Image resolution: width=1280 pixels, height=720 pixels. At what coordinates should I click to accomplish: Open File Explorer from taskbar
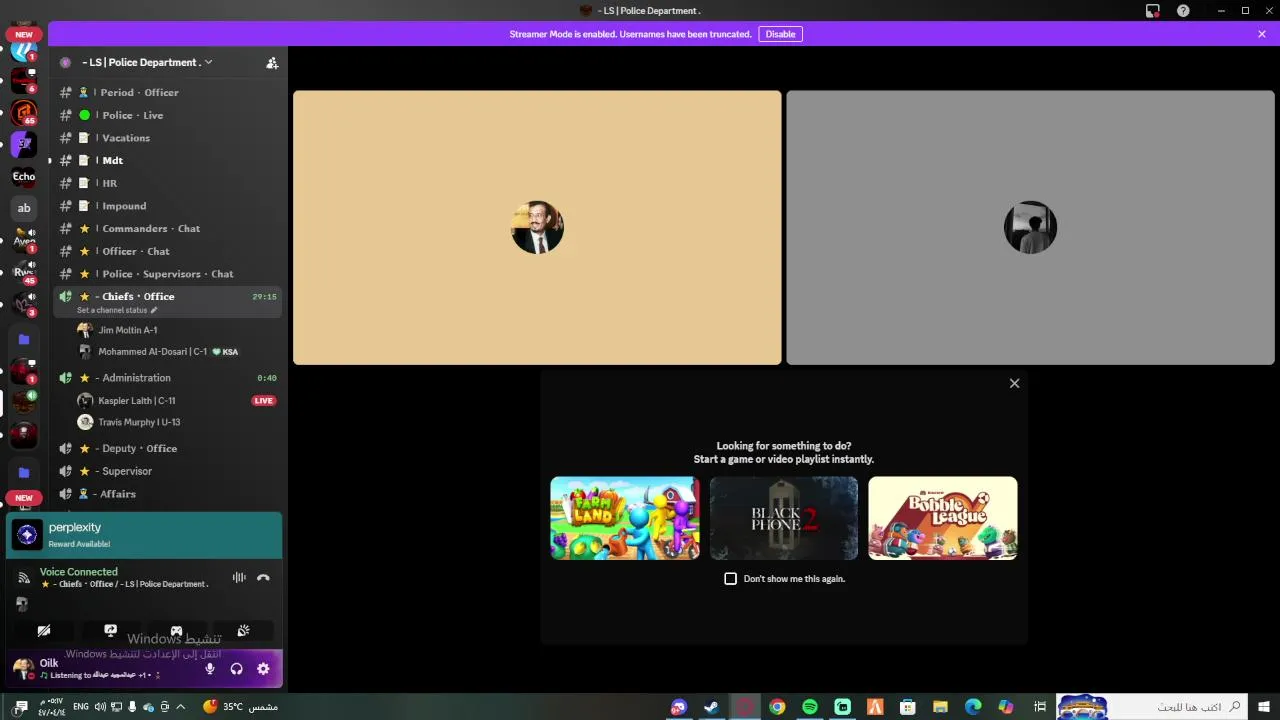[x=940, y=707]
